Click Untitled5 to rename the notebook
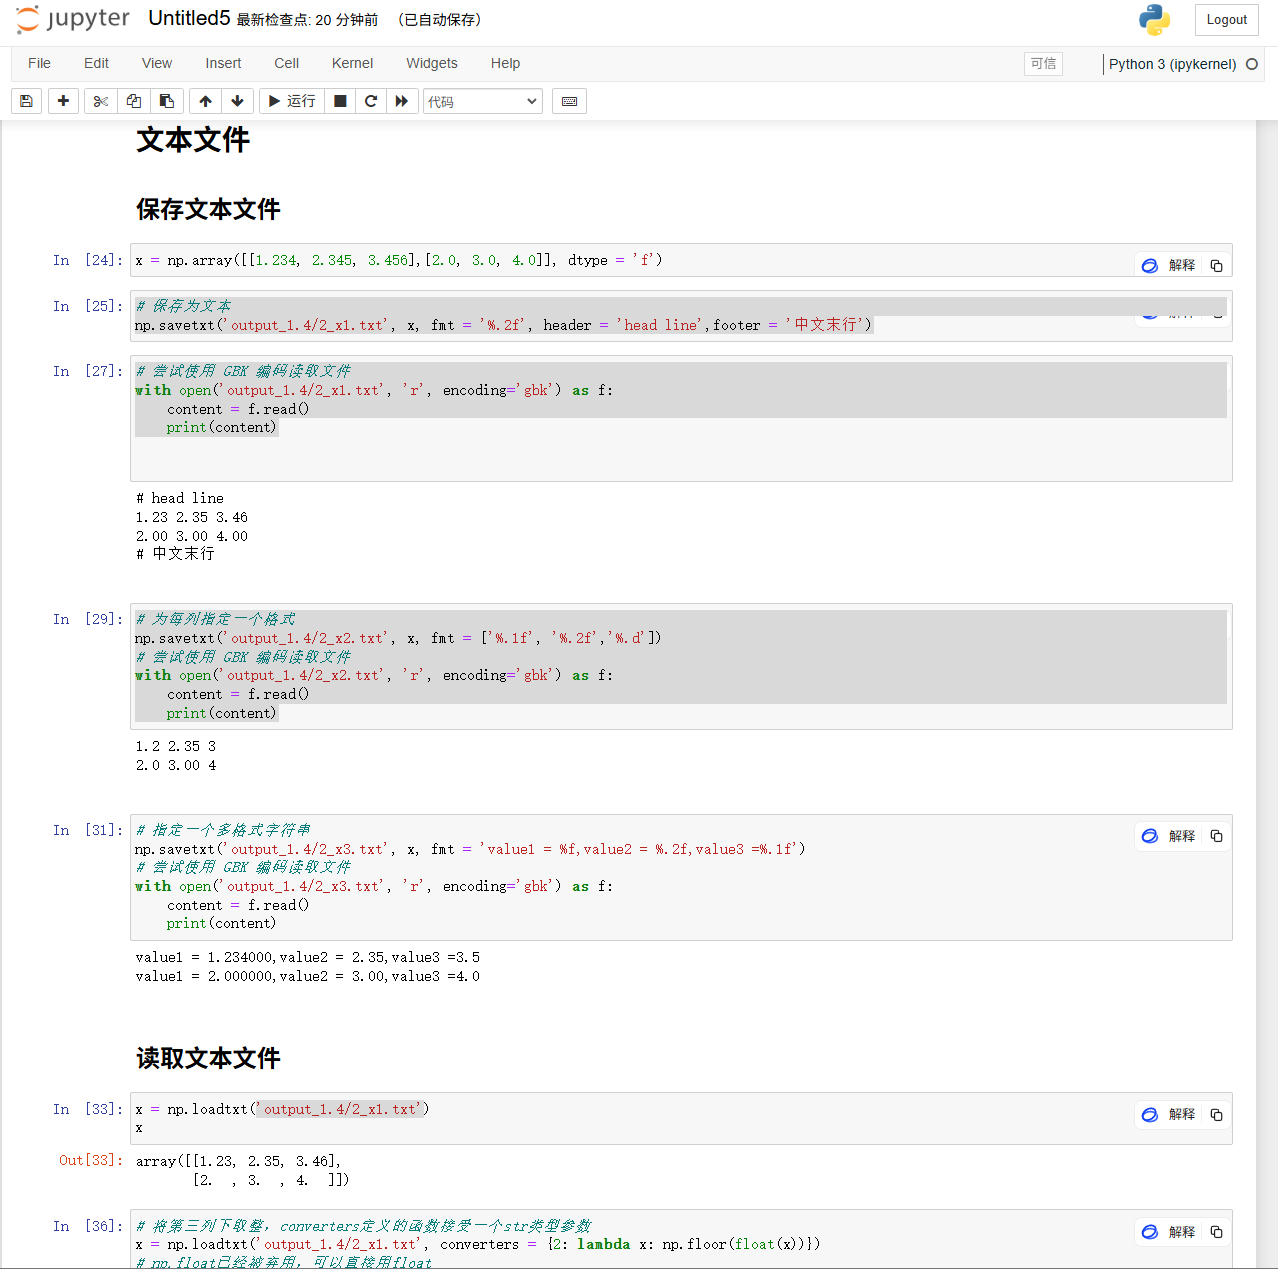Screen dimensions: 1278x1269 tap(188, 18)
